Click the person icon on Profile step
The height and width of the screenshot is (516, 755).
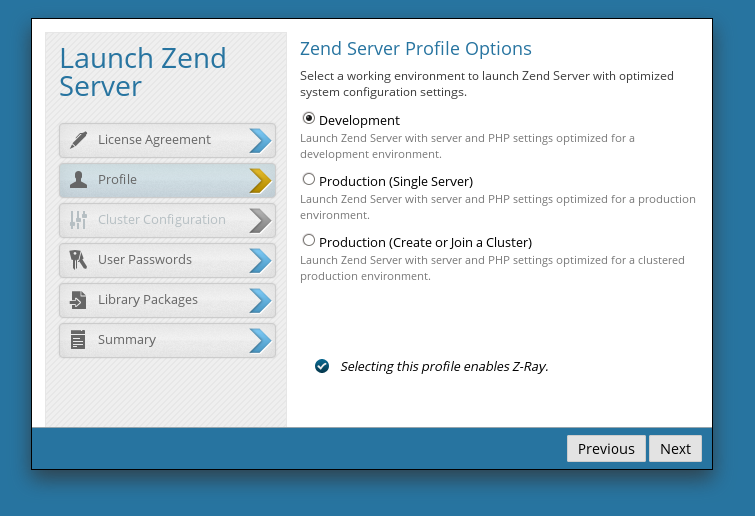point(78,180)
